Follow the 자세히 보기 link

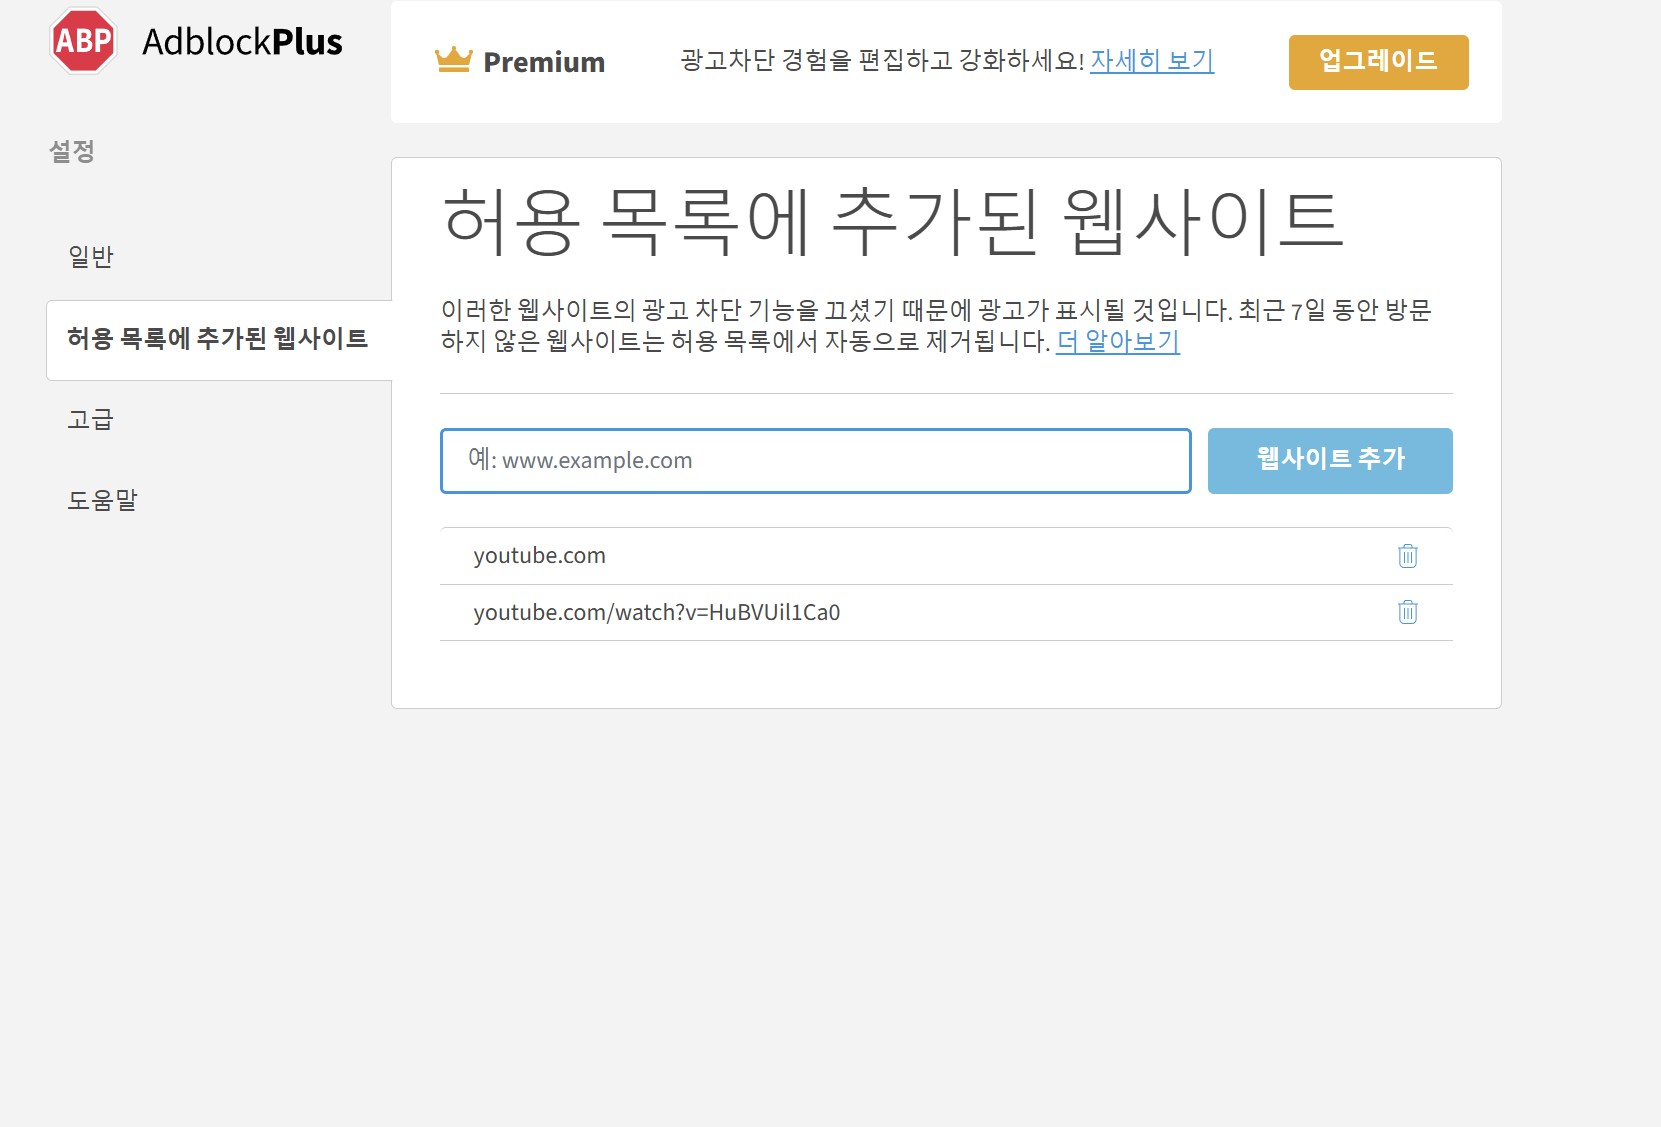(x=1152, y=61)
